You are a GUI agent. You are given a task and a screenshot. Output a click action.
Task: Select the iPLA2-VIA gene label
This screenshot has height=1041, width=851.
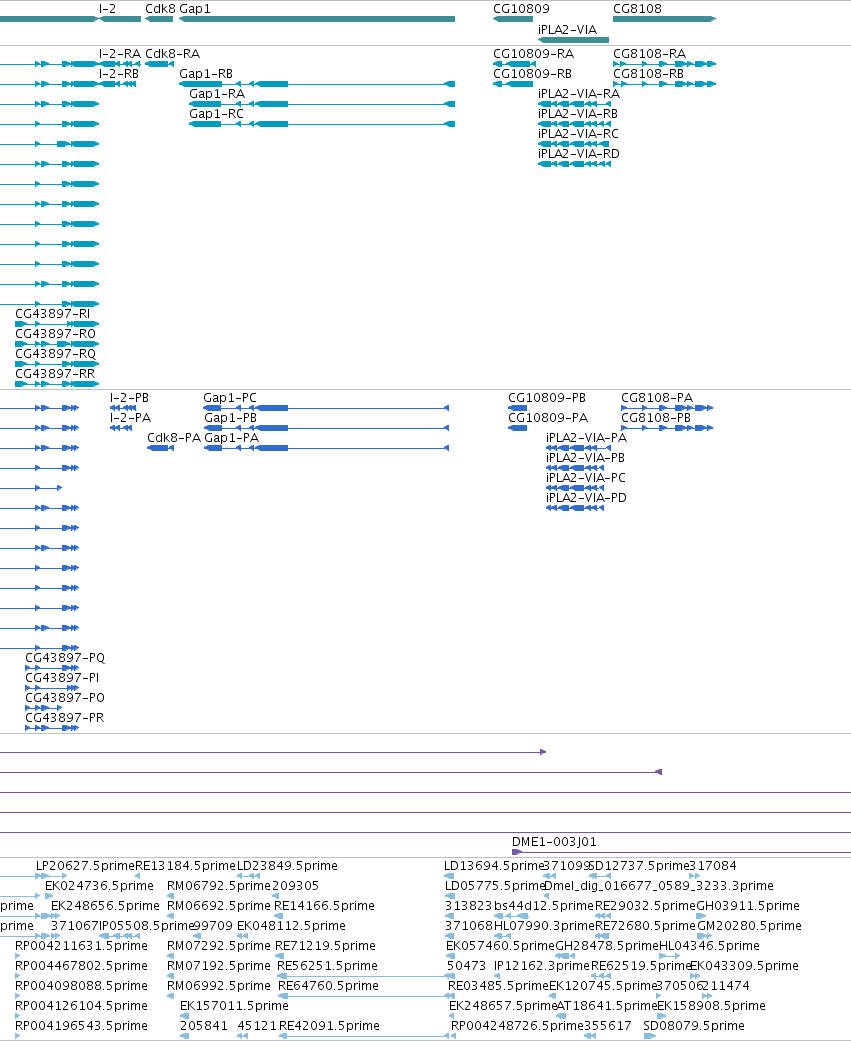click(568, 29)
